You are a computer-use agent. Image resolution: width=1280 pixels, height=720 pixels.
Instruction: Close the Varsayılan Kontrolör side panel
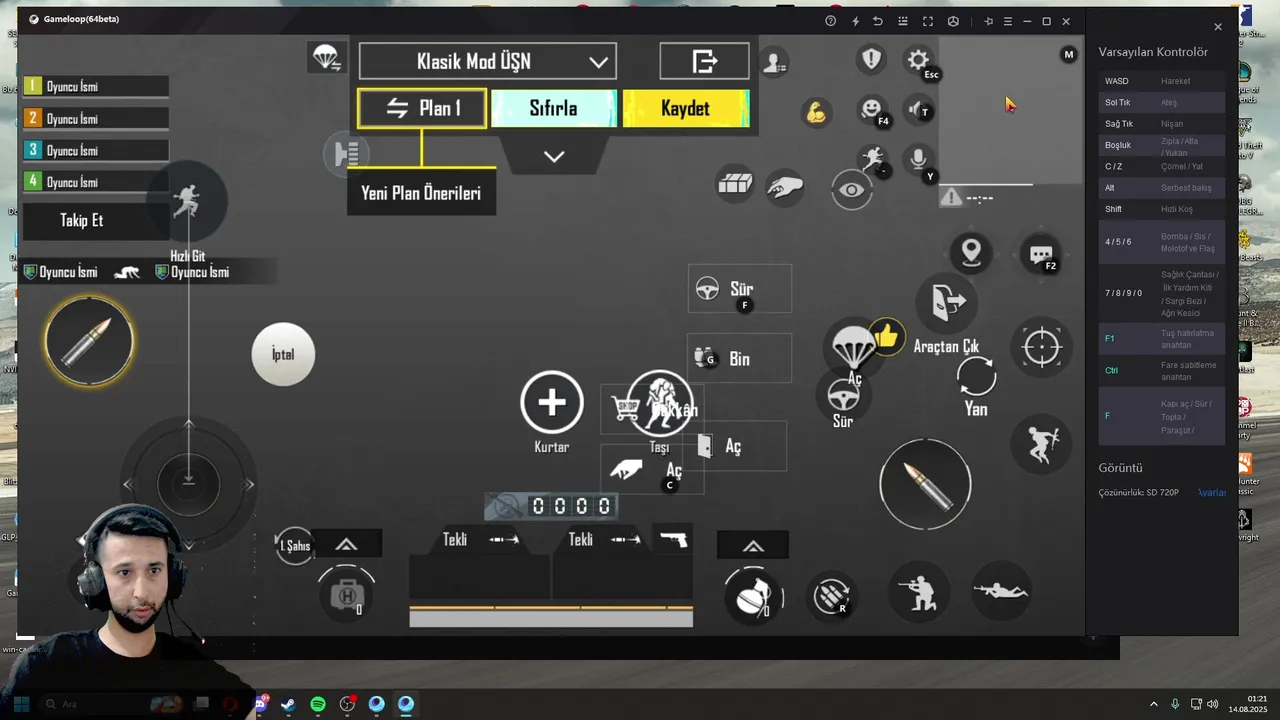(1218, 27)
